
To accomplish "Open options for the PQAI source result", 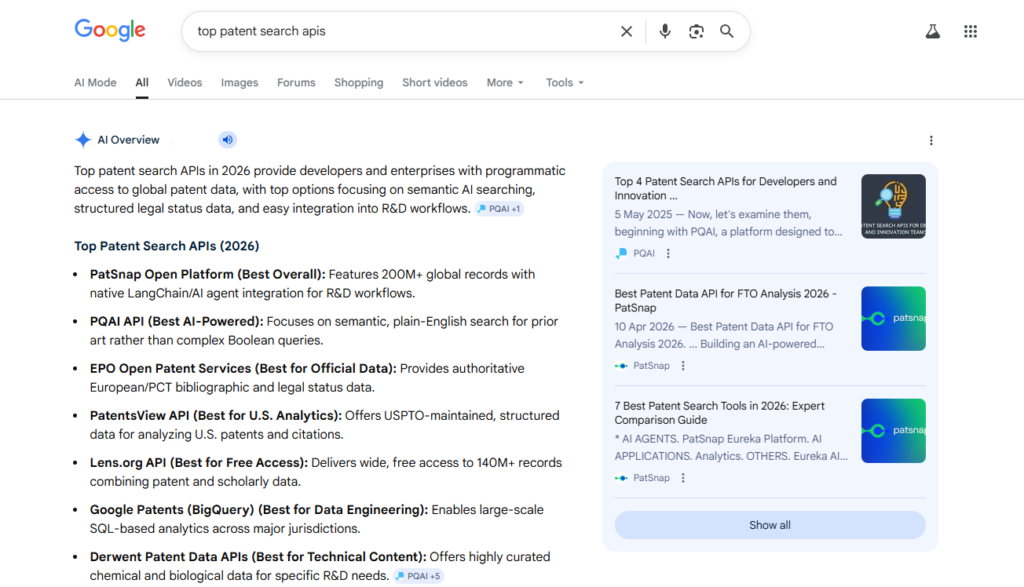I will (669, 254).
